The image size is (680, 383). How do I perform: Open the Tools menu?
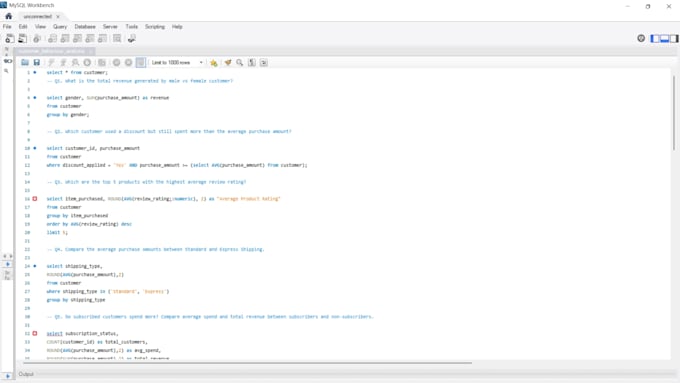tap(131, 26)
